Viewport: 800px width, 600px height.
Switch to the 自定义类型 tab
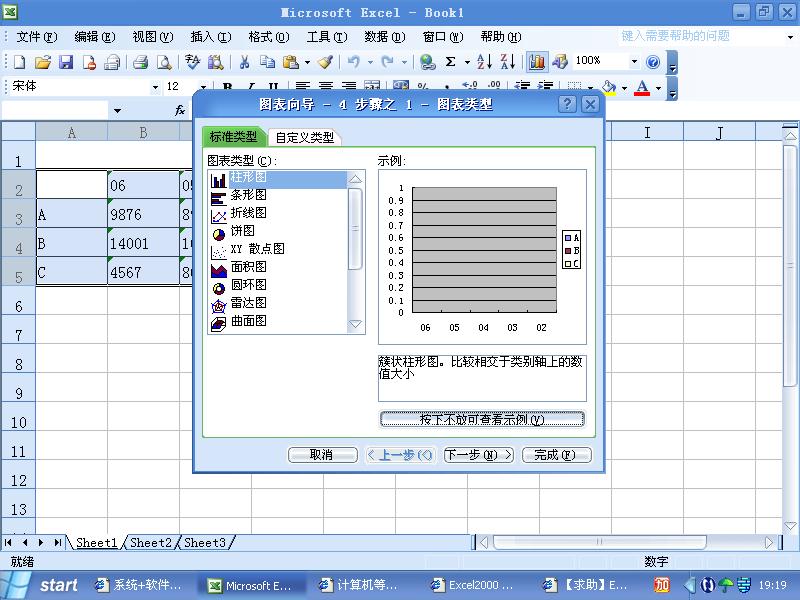pos(305,137)
